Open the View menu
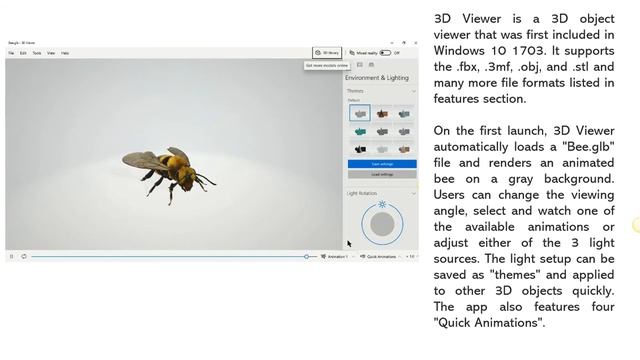640x360 pixels. (x=51, y=53)
